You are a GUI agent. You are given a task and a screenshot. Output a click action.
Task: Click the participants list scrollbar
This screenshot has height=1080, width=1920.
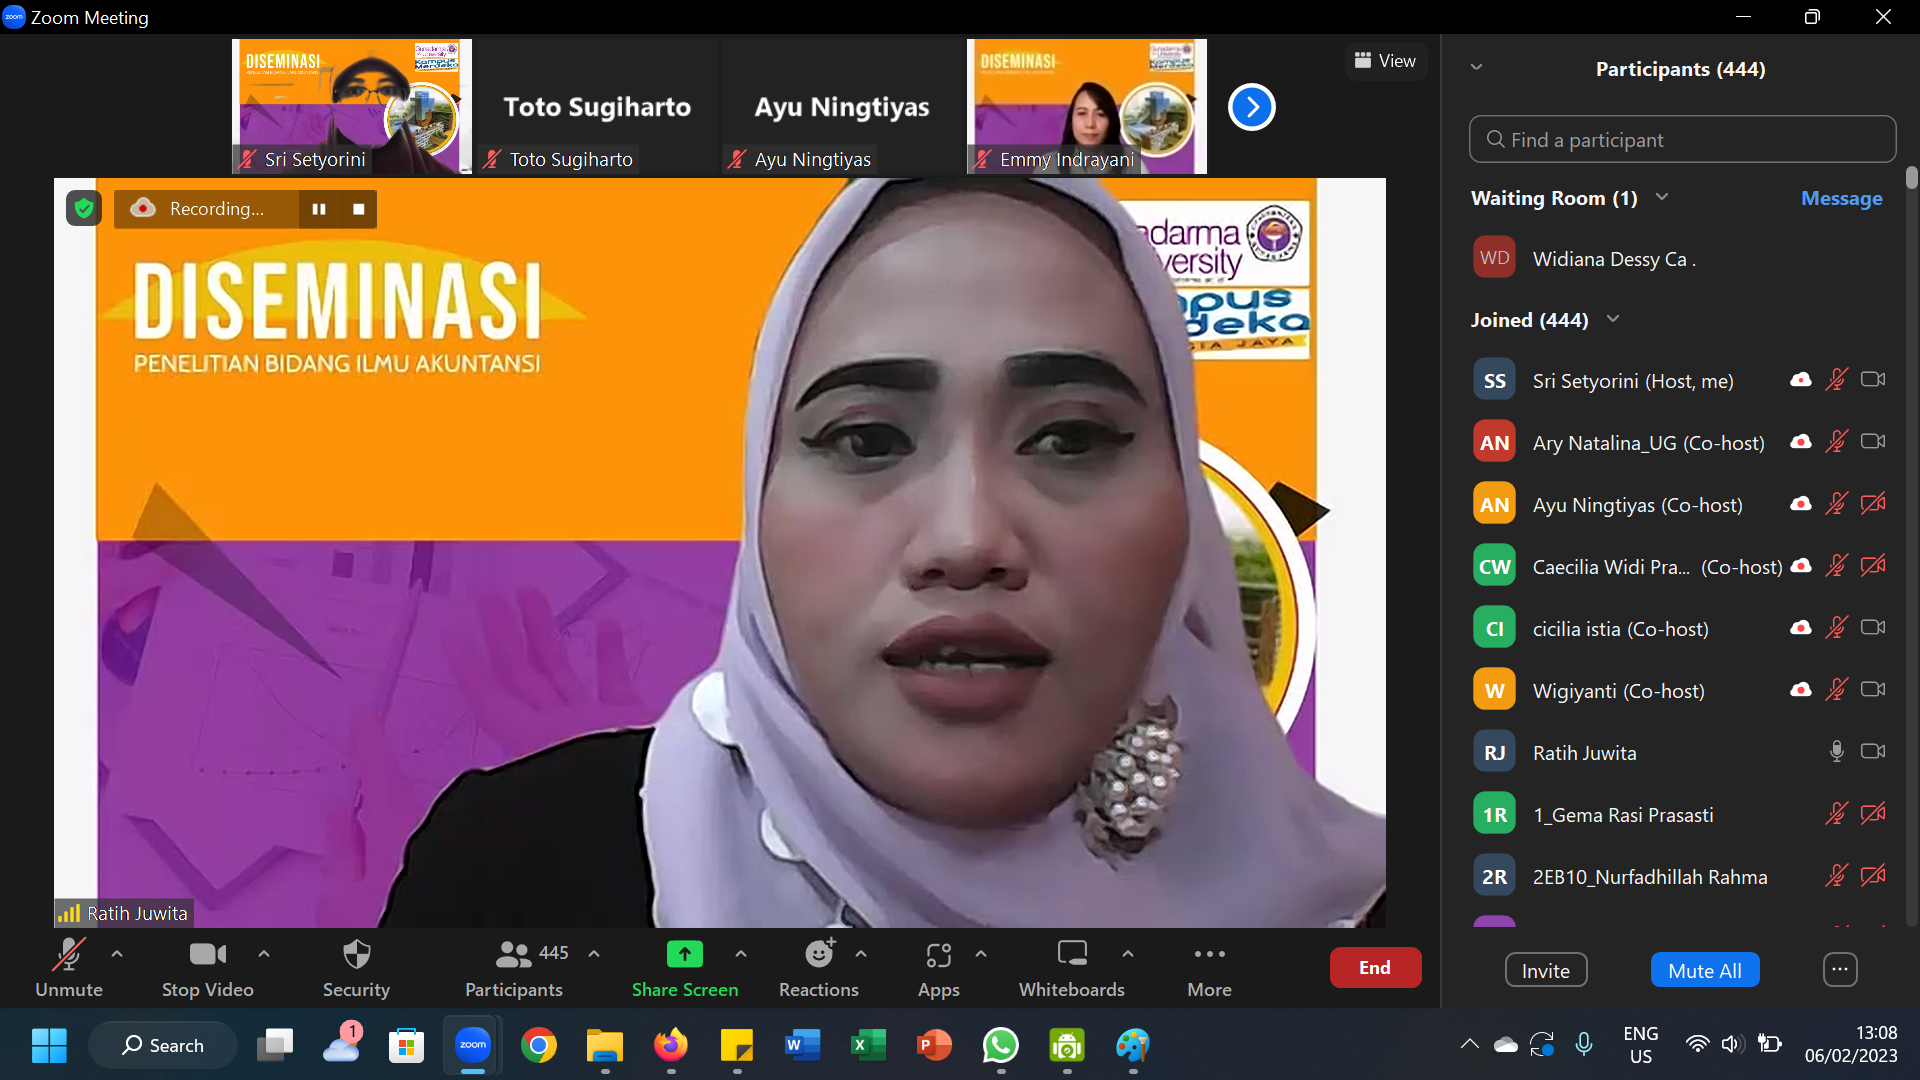pos(1911,178)
